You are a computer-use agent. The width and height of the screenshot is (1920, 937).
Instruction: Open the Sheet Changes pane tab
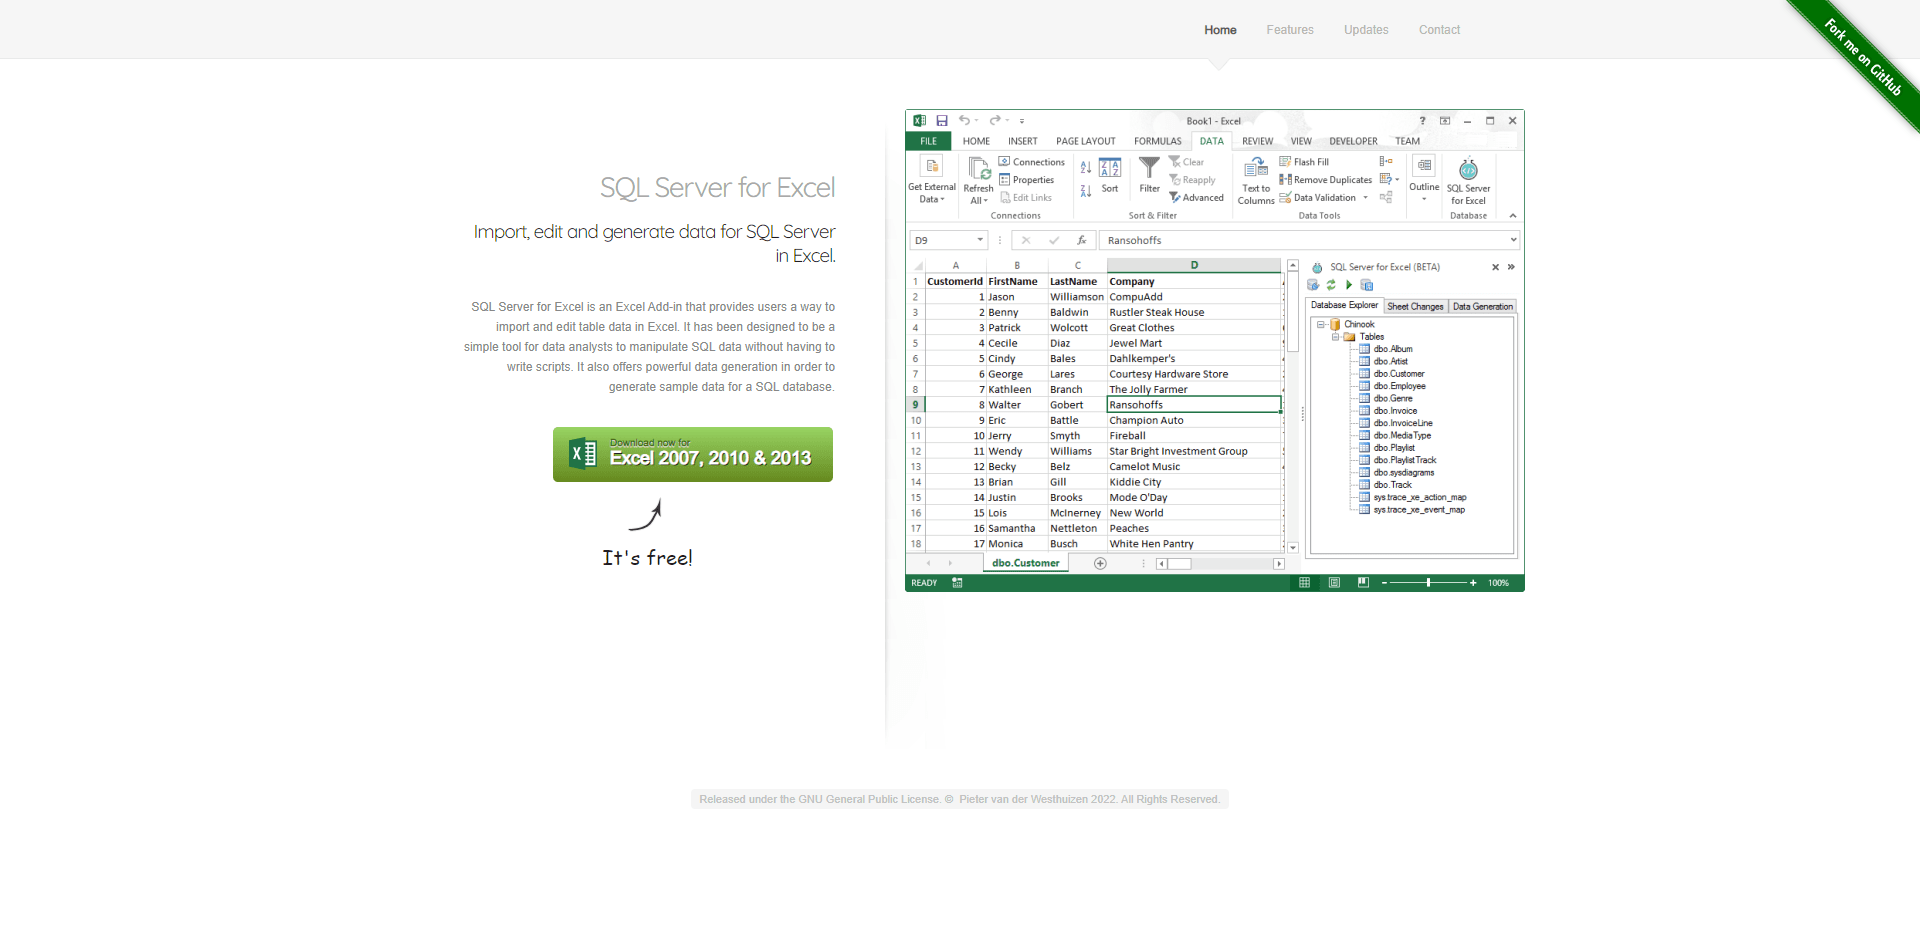coord(1415,307)
